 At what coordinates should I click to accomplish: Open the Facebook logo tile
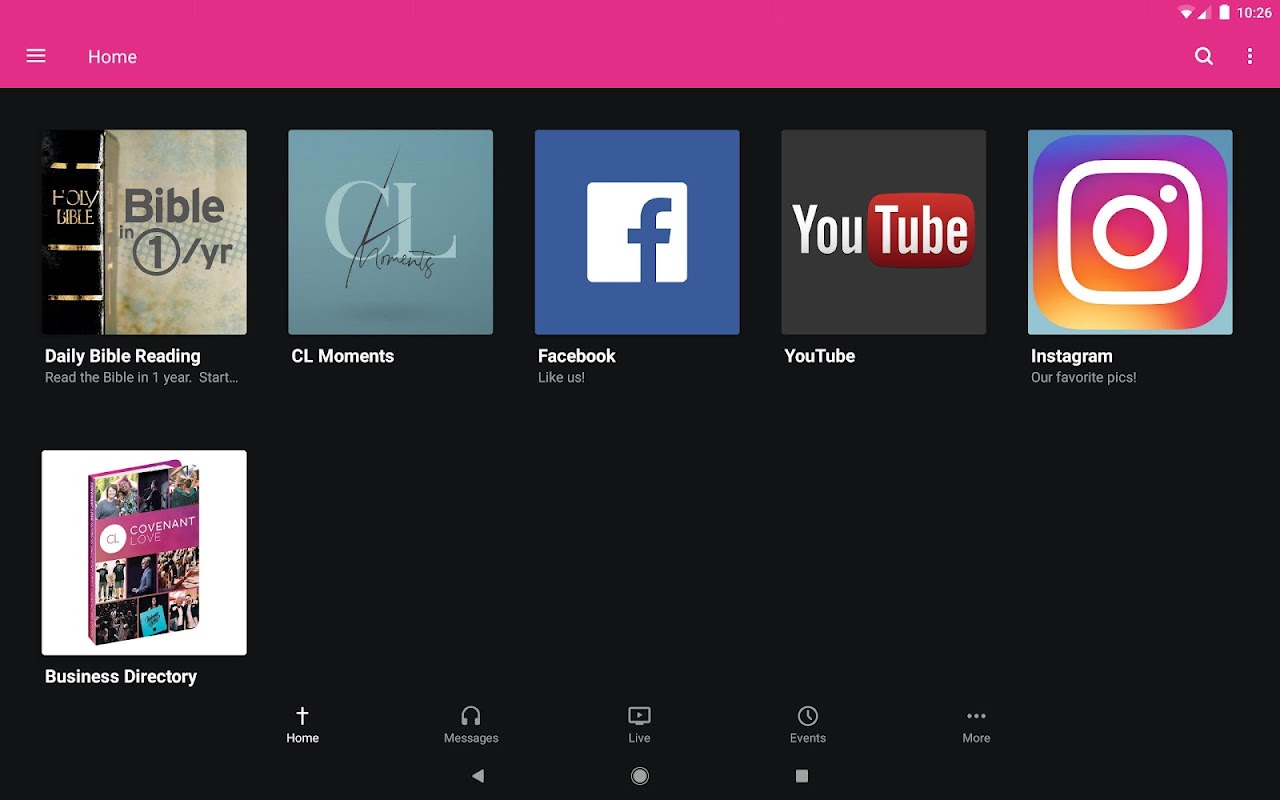(x=637, y=232)
